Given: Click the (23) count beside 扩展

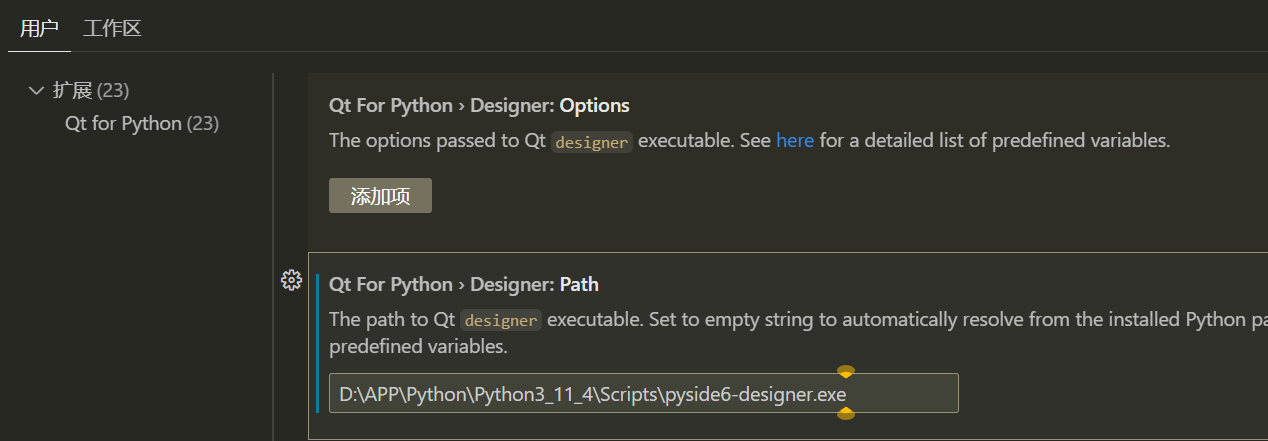Looking at the screenshot, I should tap(113, 91).
